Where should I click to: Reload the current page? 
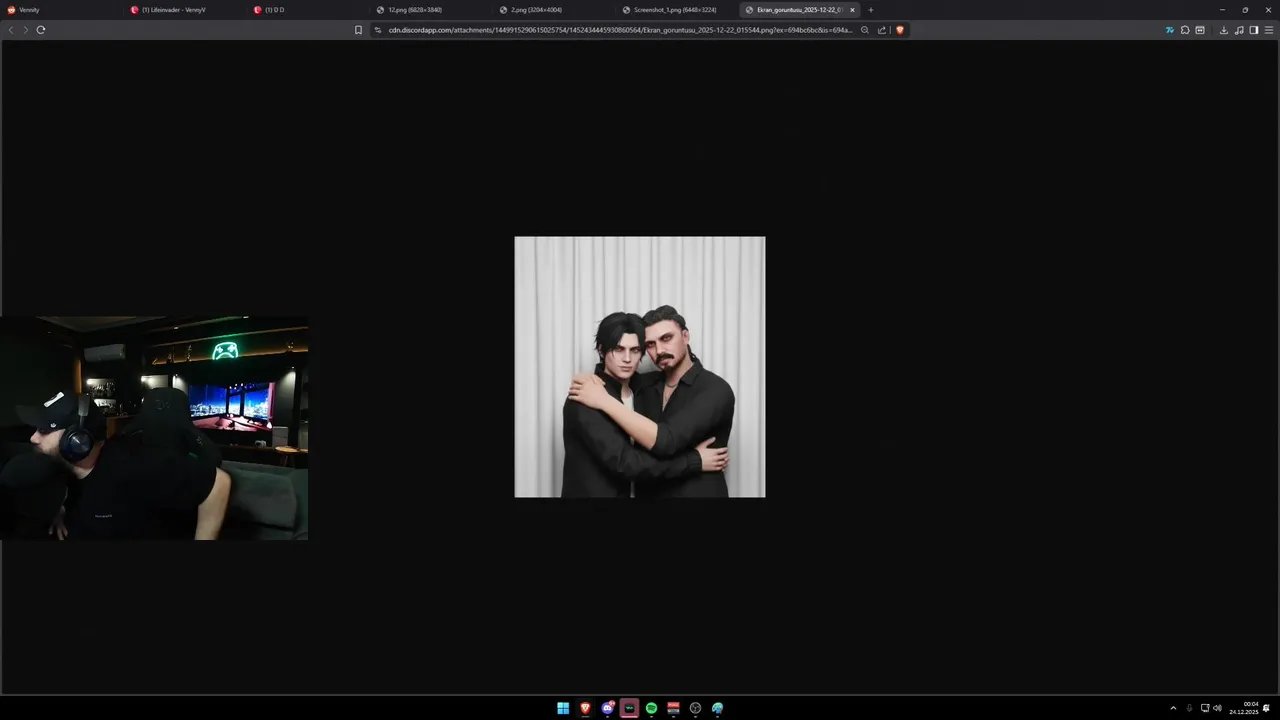[41, 30]
